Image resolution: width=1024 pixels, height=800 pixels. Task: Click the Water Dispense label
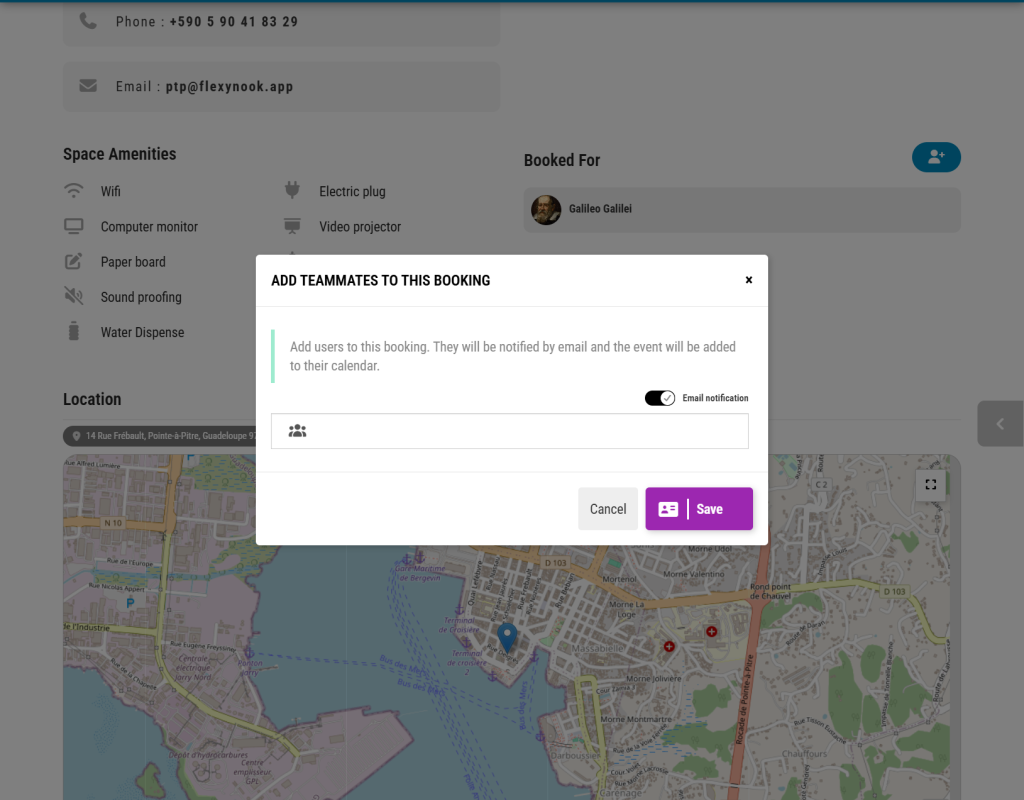[x=142, y=332]
